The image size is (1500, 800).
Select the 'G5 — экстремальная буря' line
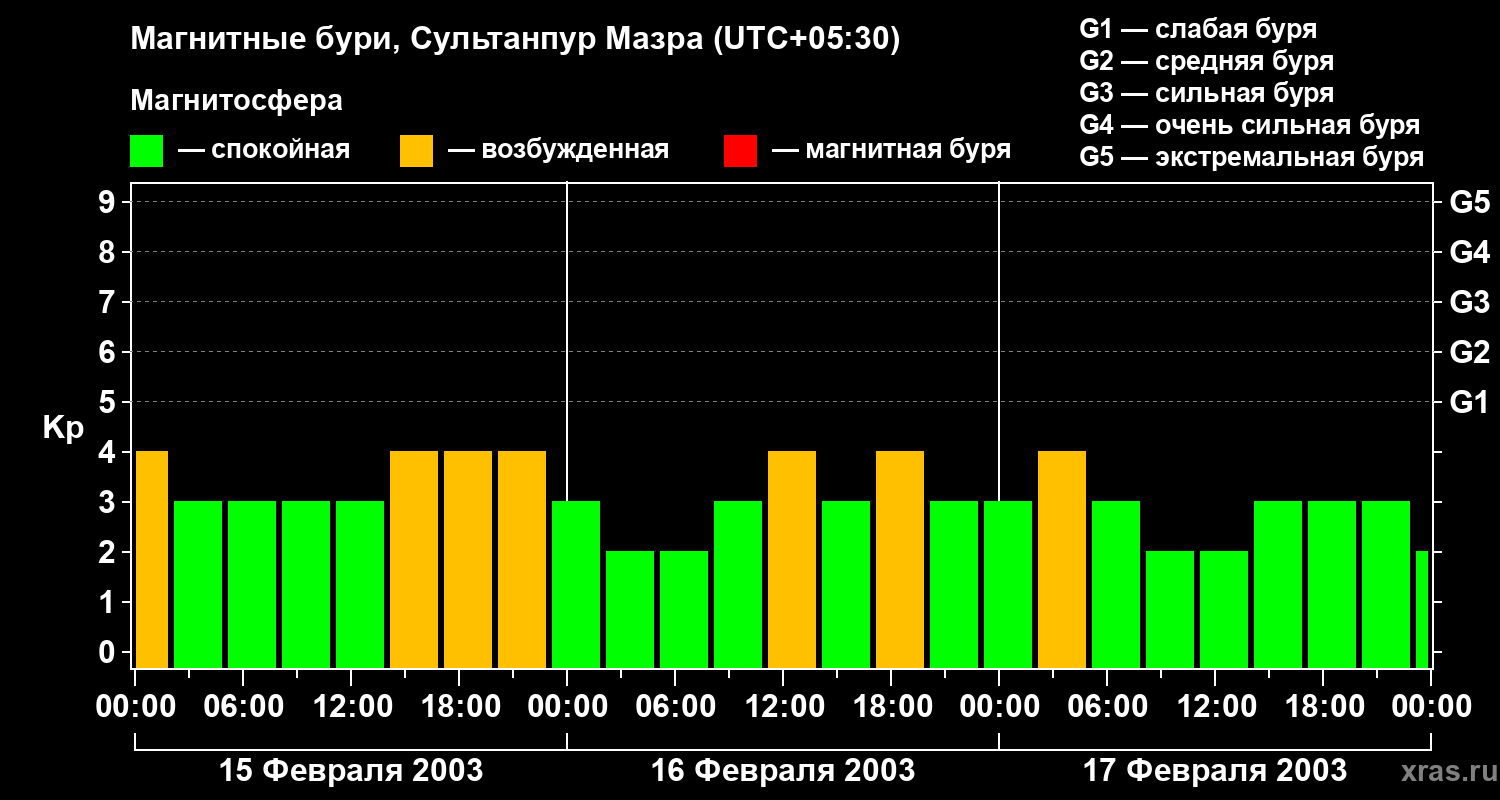point(1252,157)
